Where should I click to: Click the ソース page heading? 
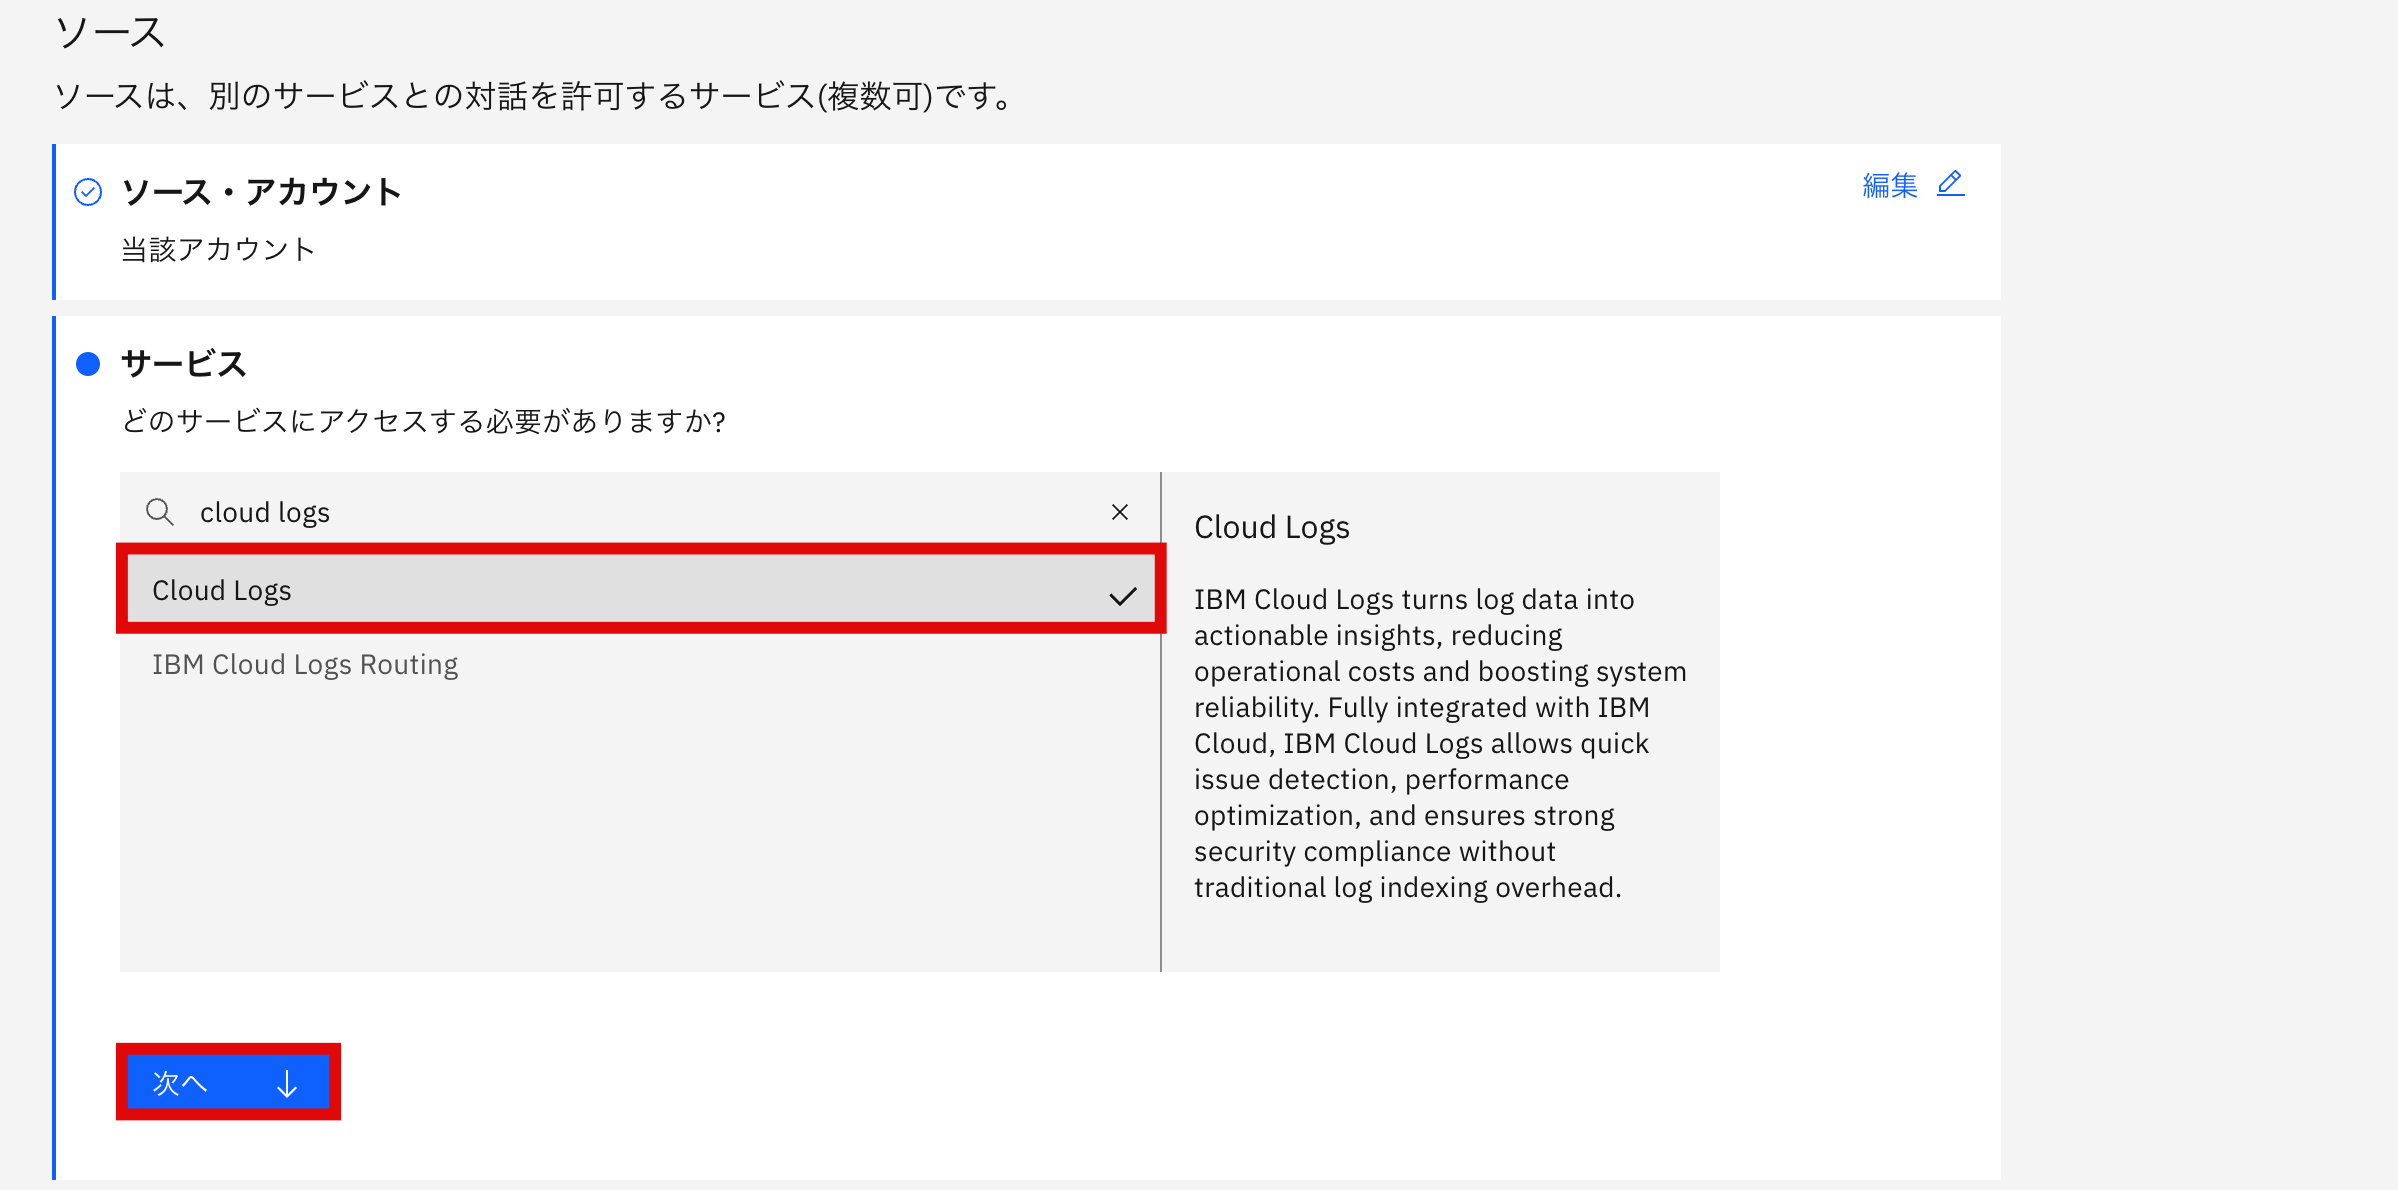tap(110, 33)
